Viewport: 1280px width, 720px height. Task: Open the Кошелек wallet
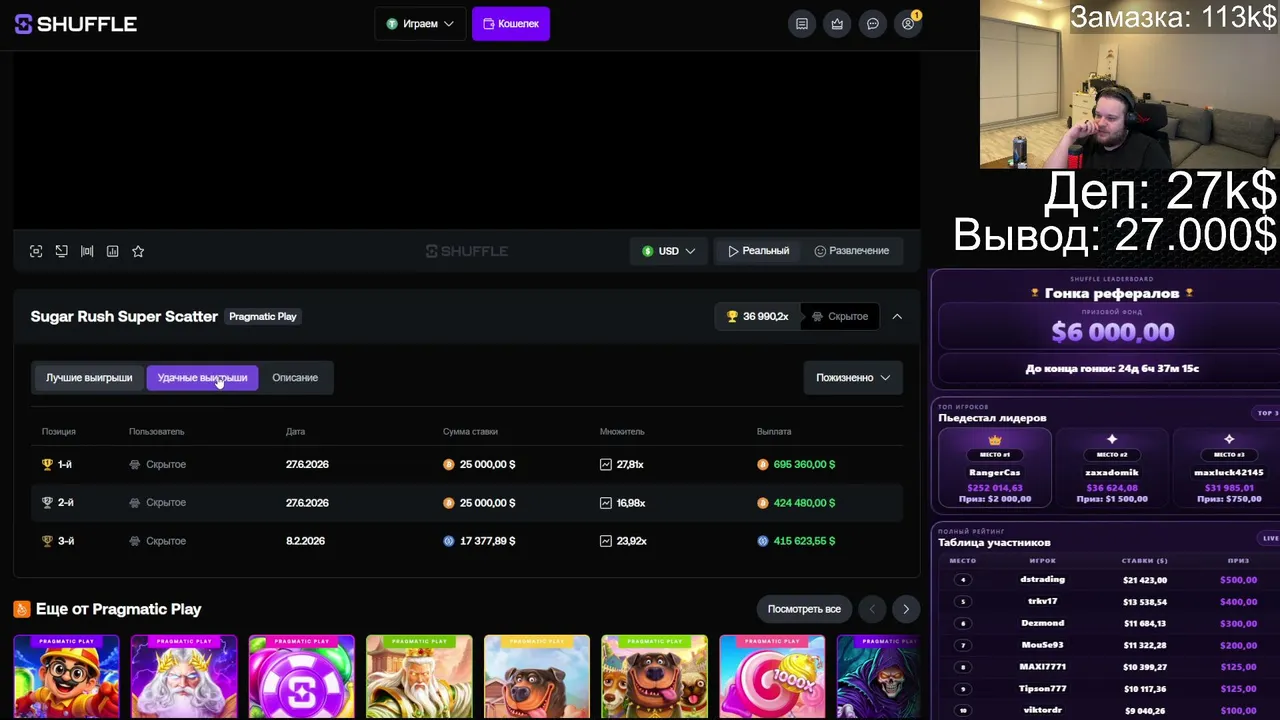(511, 24)
